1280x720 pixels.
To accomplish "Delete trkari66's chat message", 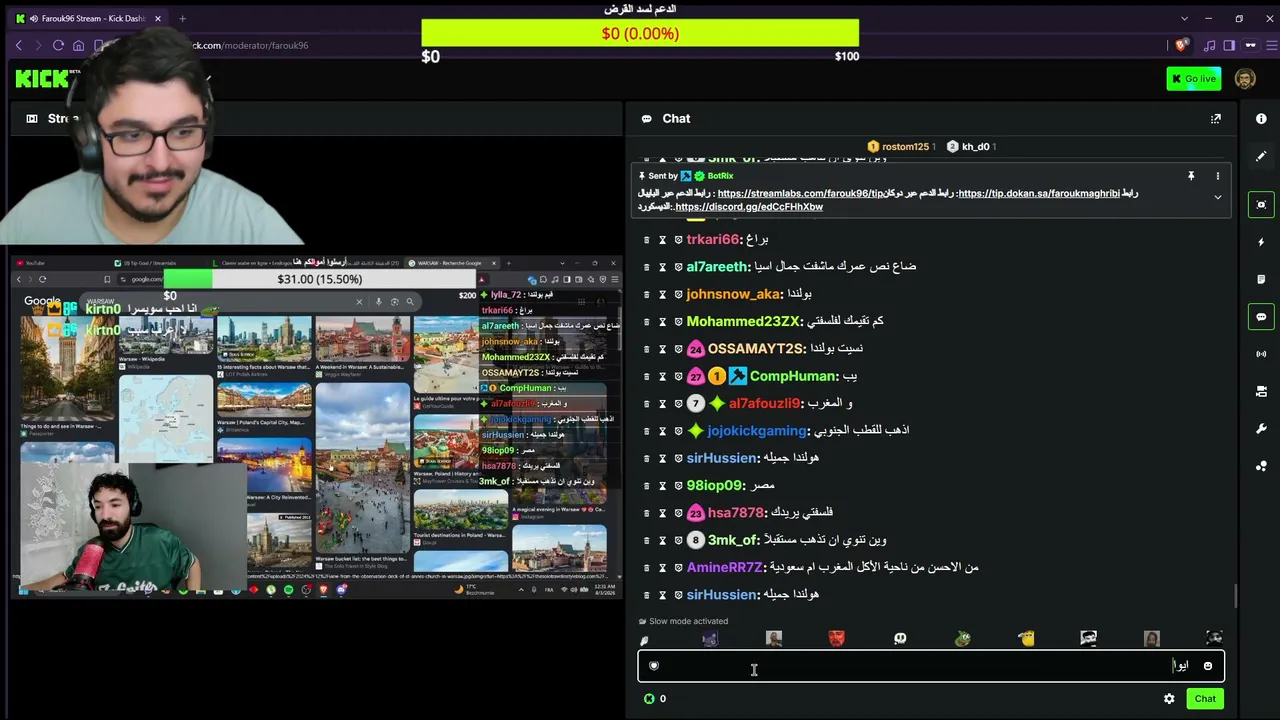I will coord(646,240).
